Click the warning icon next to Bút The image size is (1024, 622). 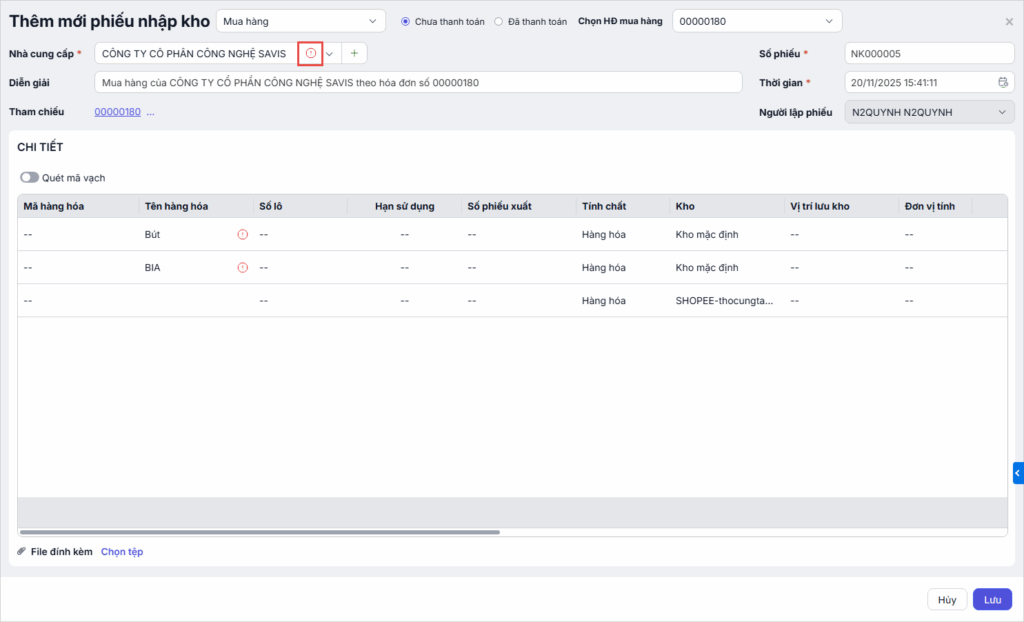[x=242, y=235]
